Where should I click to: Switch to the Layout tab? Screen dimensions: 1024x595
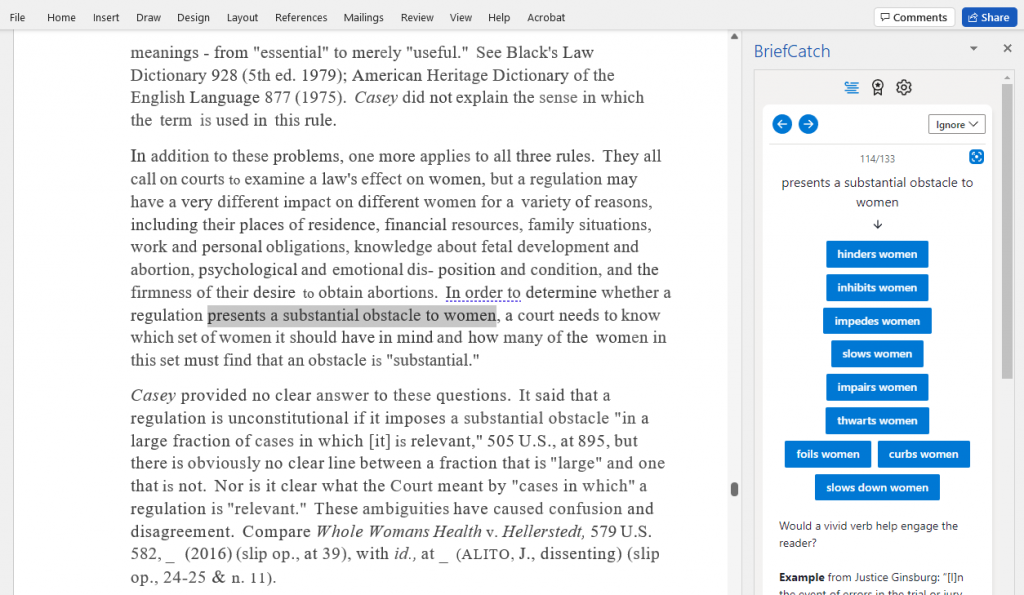[x=242, y=18]
